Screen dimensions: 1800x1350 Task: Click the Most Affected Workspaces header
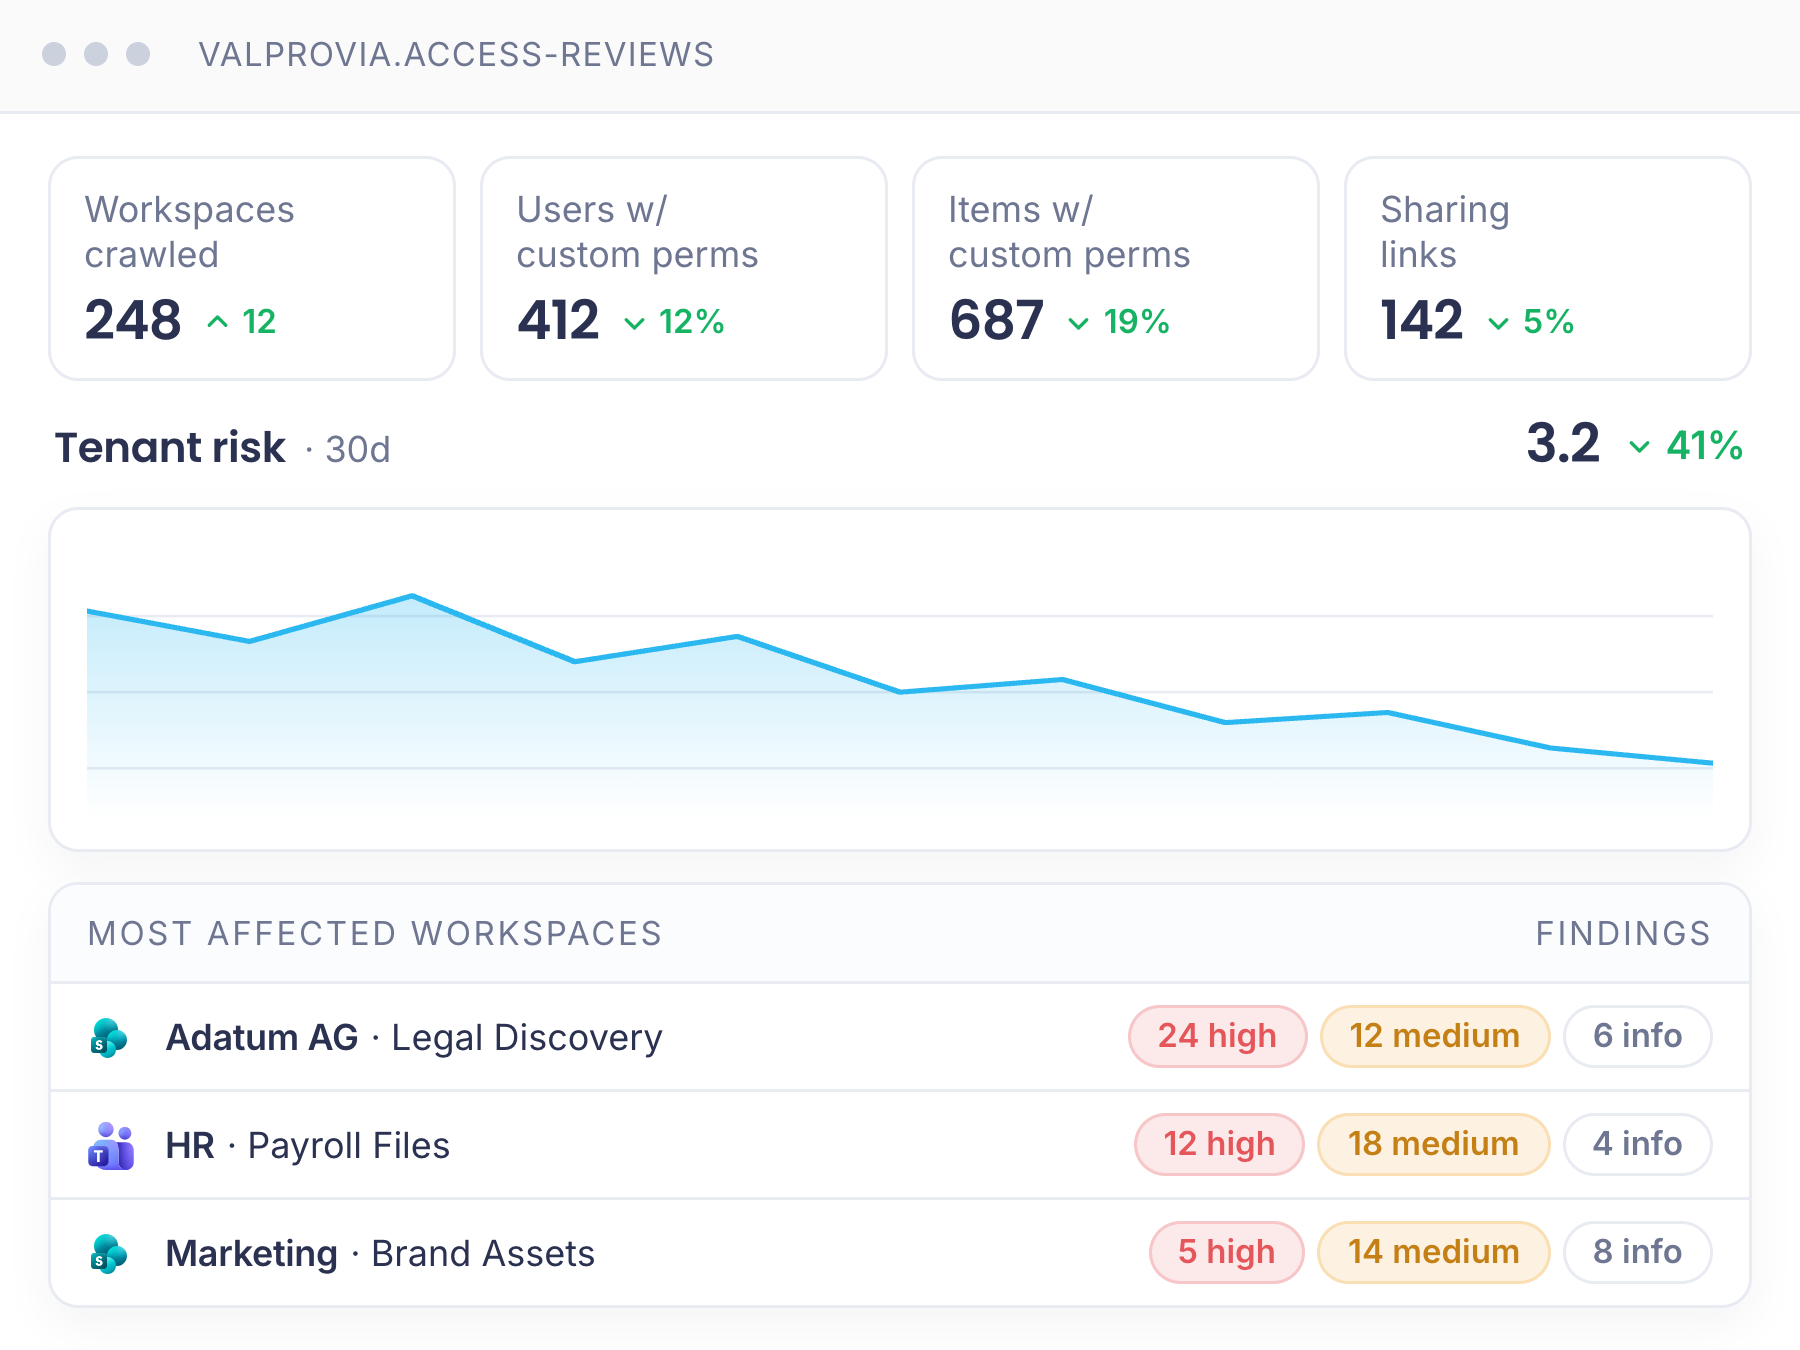coord(375,933)
